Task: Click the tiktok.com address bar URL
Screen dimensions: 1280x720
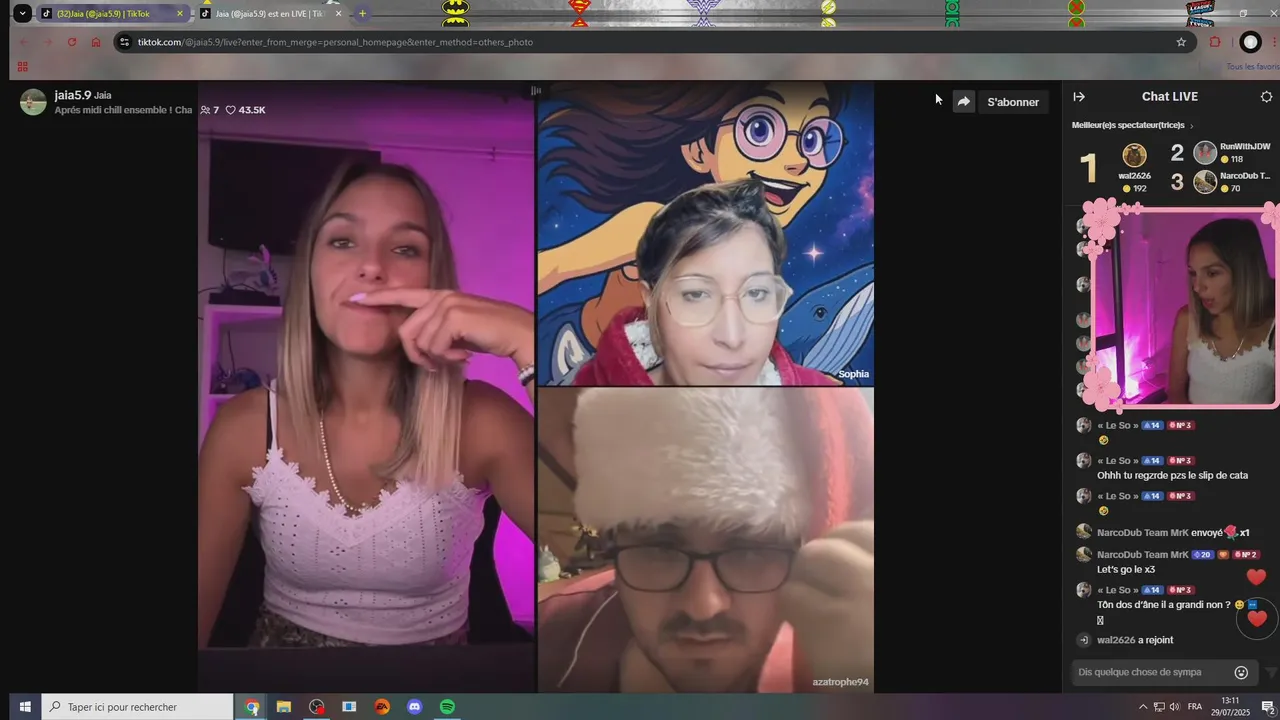Action: [335, 42]
